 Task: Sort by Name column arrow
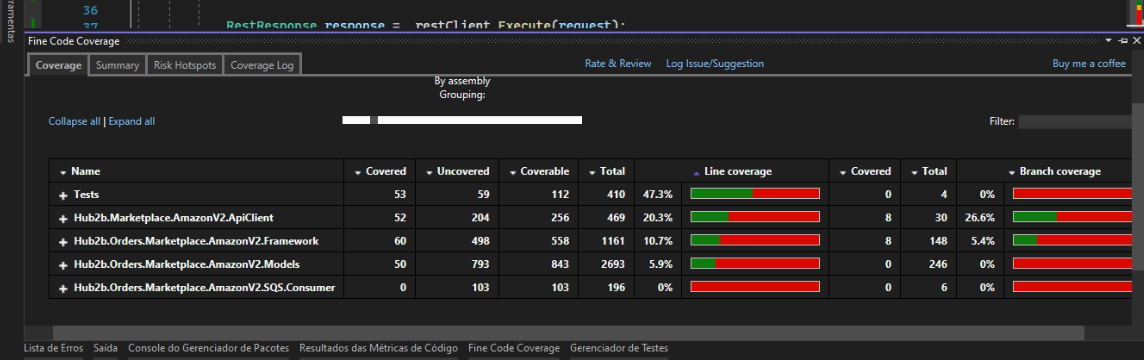point(63,172)
